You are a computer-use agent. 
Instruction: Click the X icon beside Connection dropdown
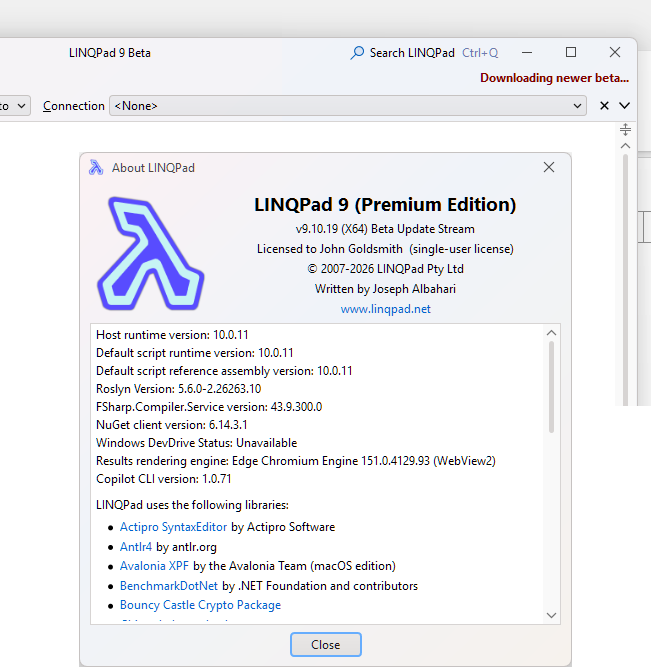click(x=604, y=105)
